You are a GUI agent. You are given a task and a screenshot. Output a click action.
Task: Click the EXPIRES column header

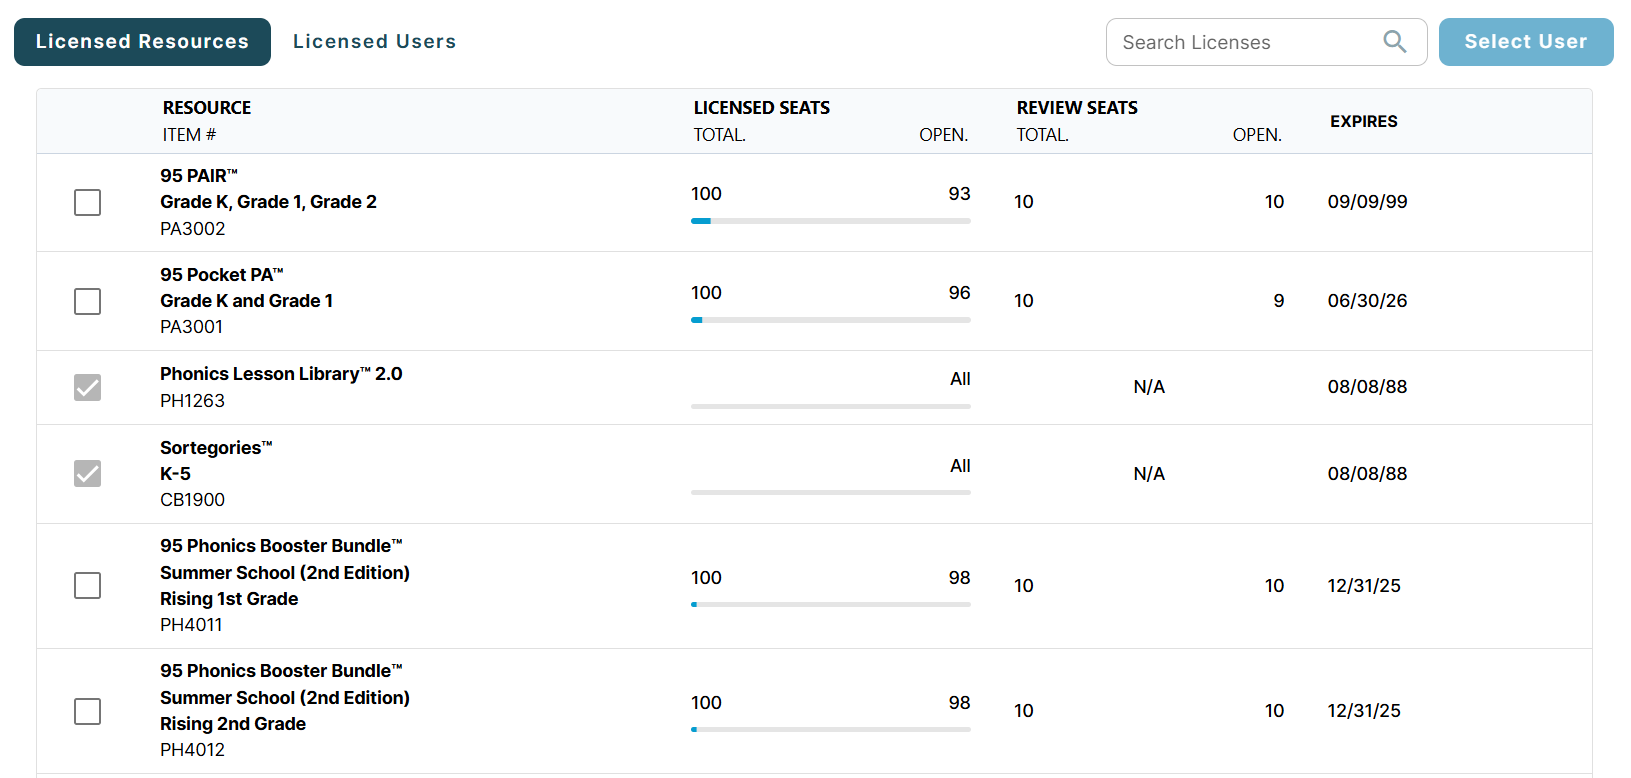1364,121
